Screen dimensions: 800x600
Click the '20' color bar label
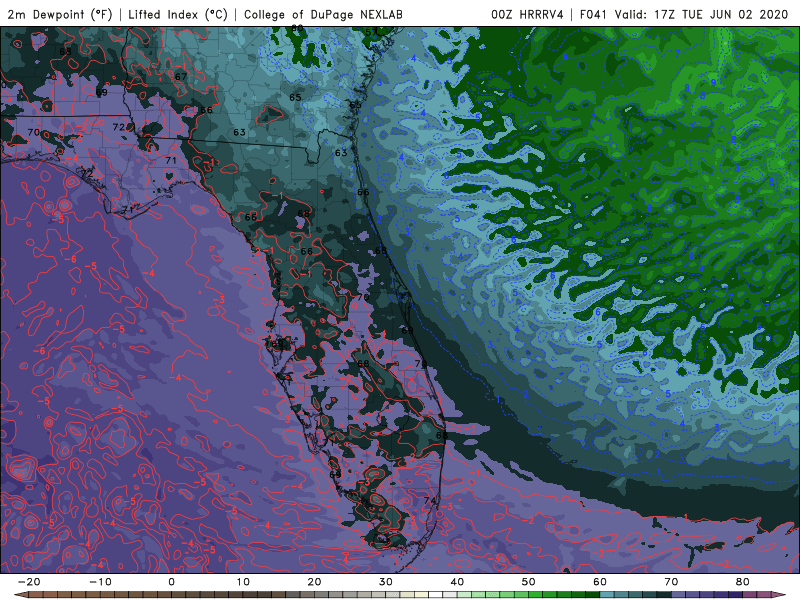[x=314, y=582]
